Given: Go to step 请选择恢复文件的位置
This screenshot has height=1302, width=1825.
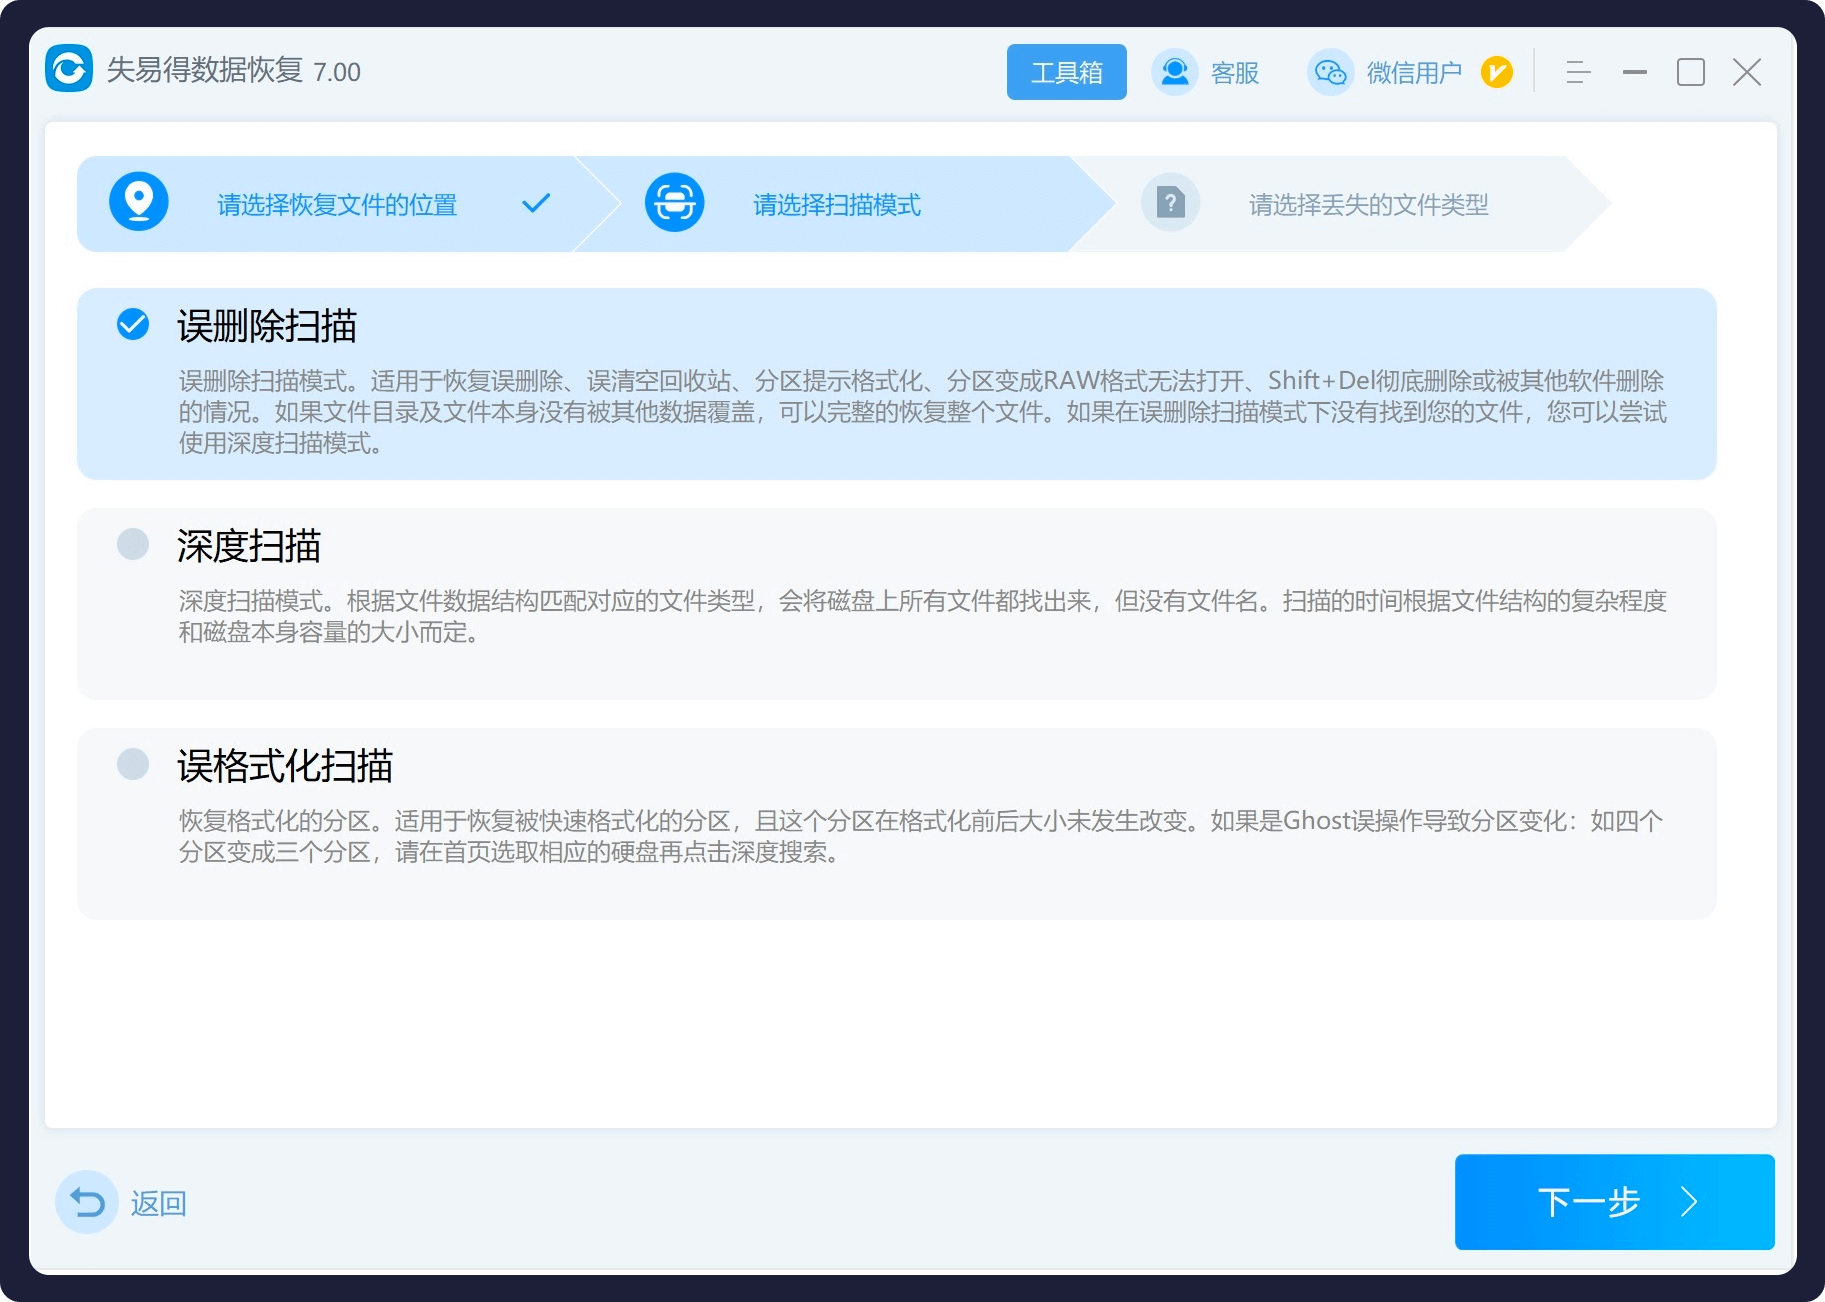Looking at the screenshot, I should [337, 205].
